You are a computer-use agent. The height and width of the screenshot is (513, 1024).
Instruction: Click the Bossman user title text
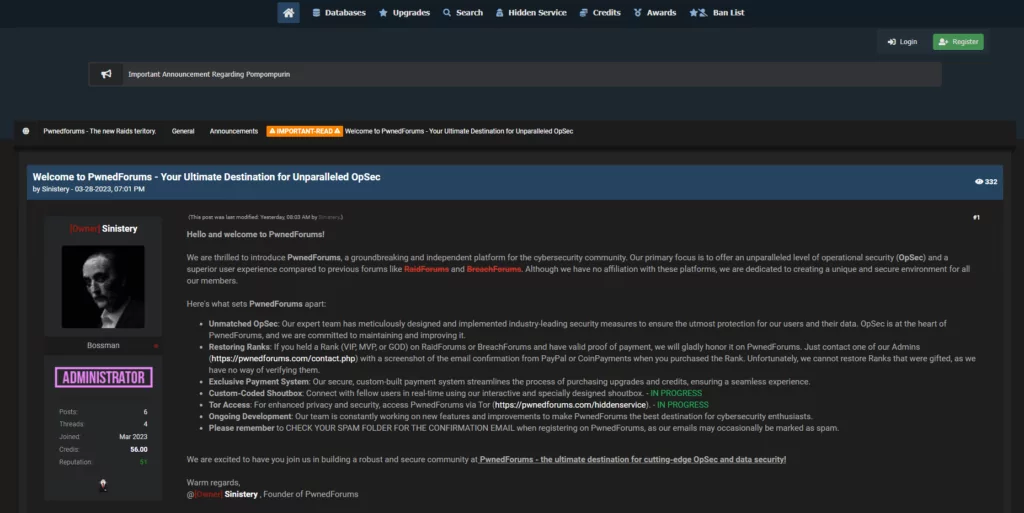click(103, 345)
